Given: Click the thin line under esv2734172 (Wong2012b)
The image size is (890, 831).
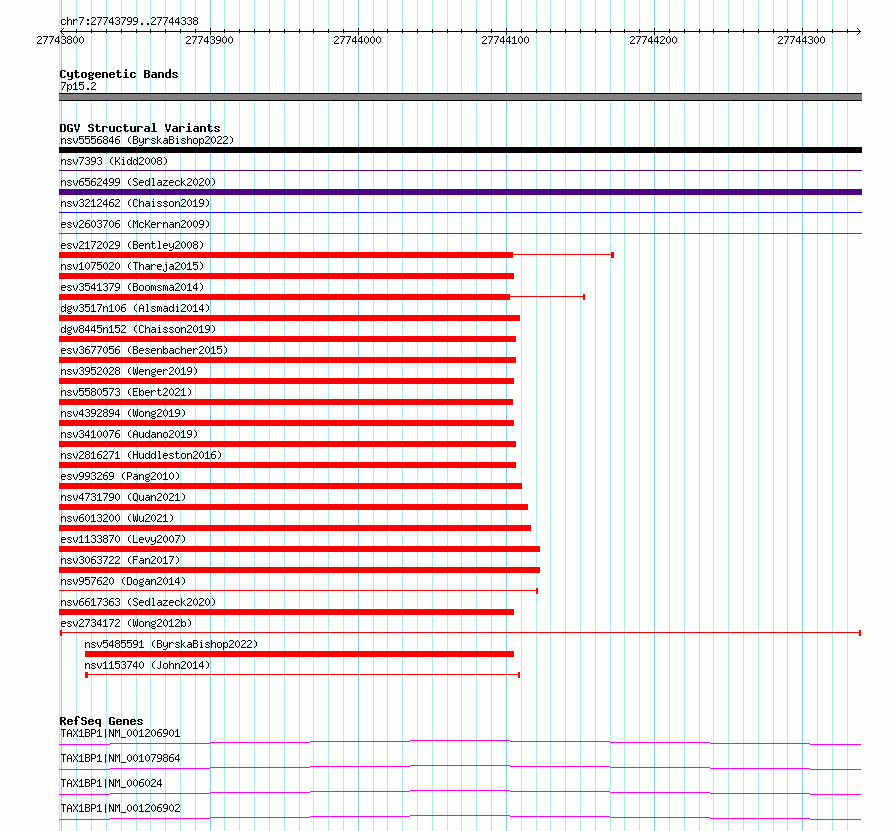Looking at the screenshot, I should coord(460,633).
